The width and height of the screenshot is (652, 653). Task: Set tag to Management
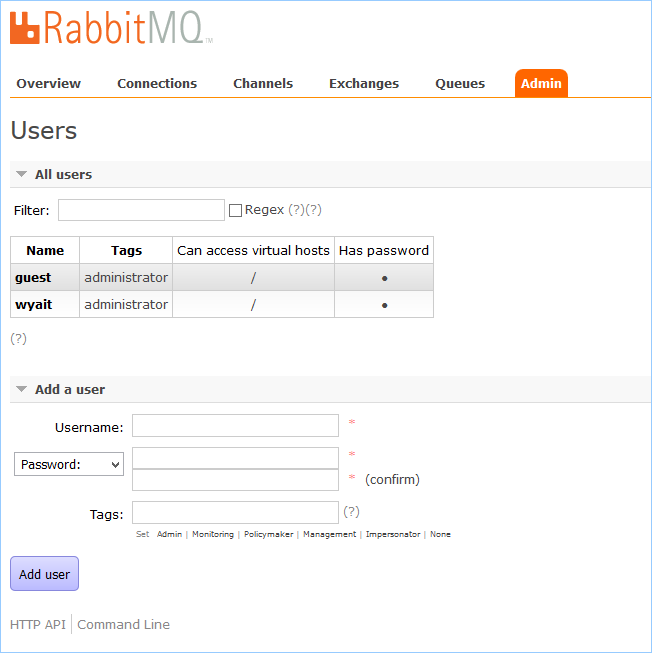(x=329, y=534)
